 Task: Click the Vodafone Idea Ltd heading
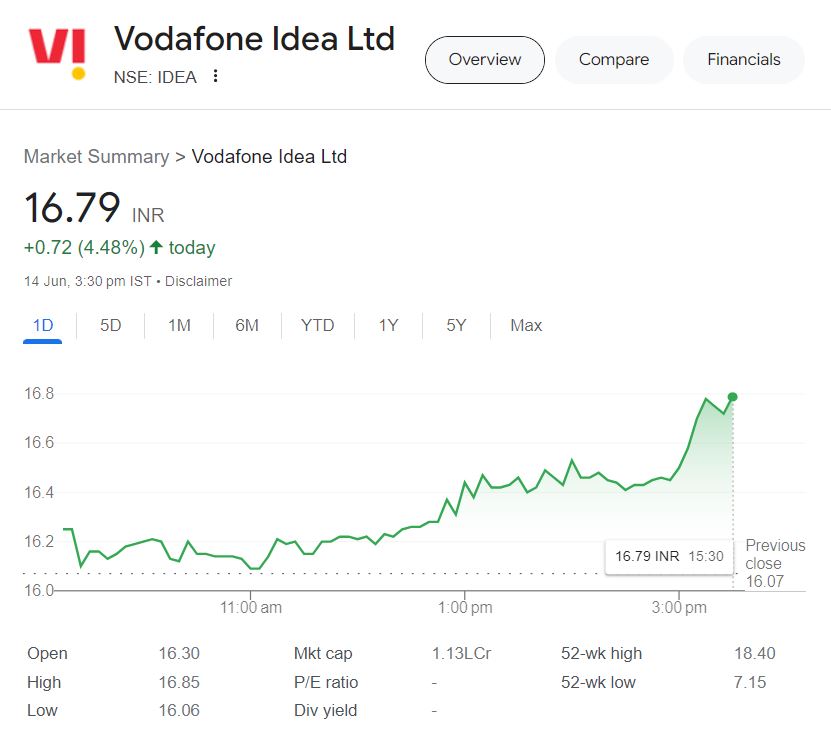(254, 40)
